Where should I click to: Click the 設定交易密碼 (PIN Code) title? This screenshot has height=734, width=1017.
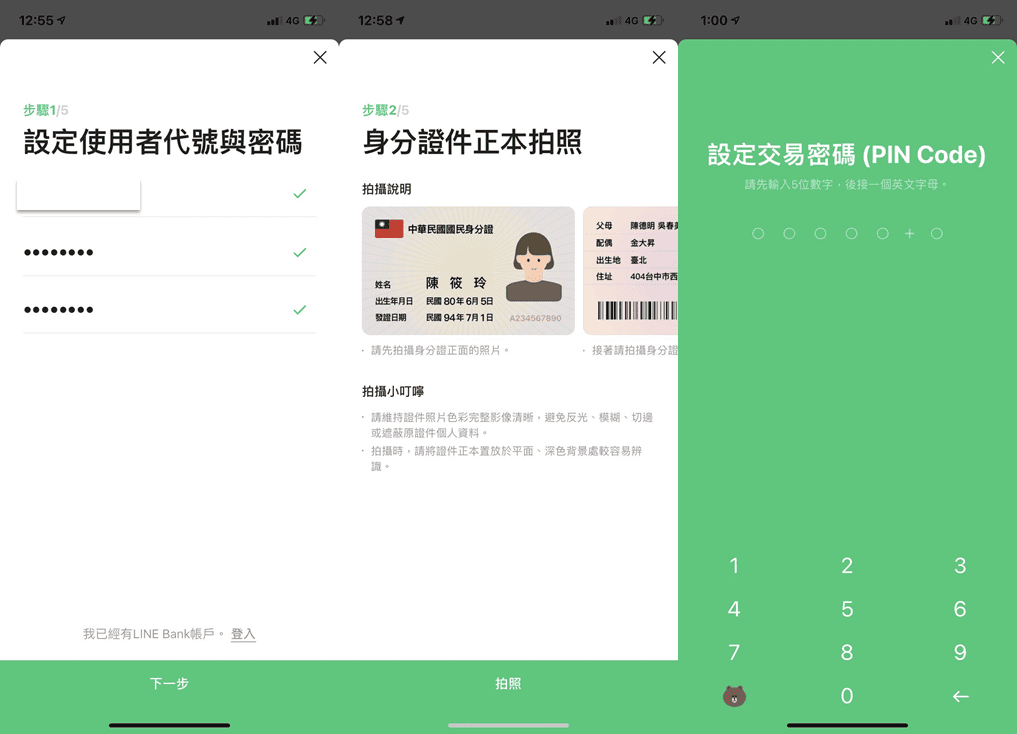point(846,155)
